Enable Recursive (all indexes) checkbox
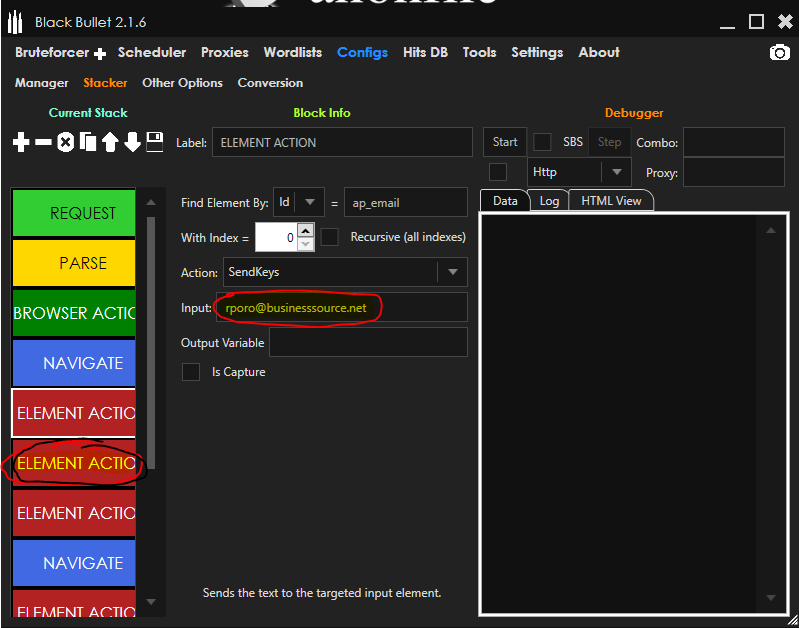Image resolution: width=799 pixels, height=628 pixels. pos(330,237)
